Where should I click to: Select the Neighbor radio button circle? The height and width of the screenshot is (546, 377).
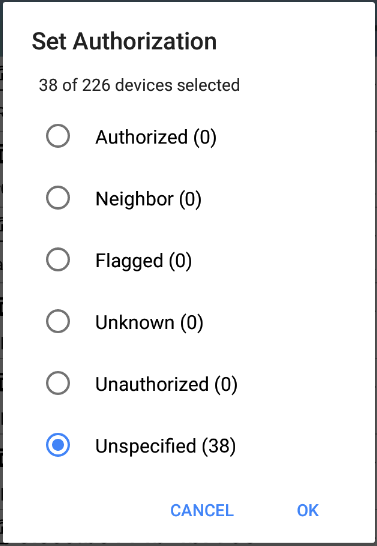58,198
